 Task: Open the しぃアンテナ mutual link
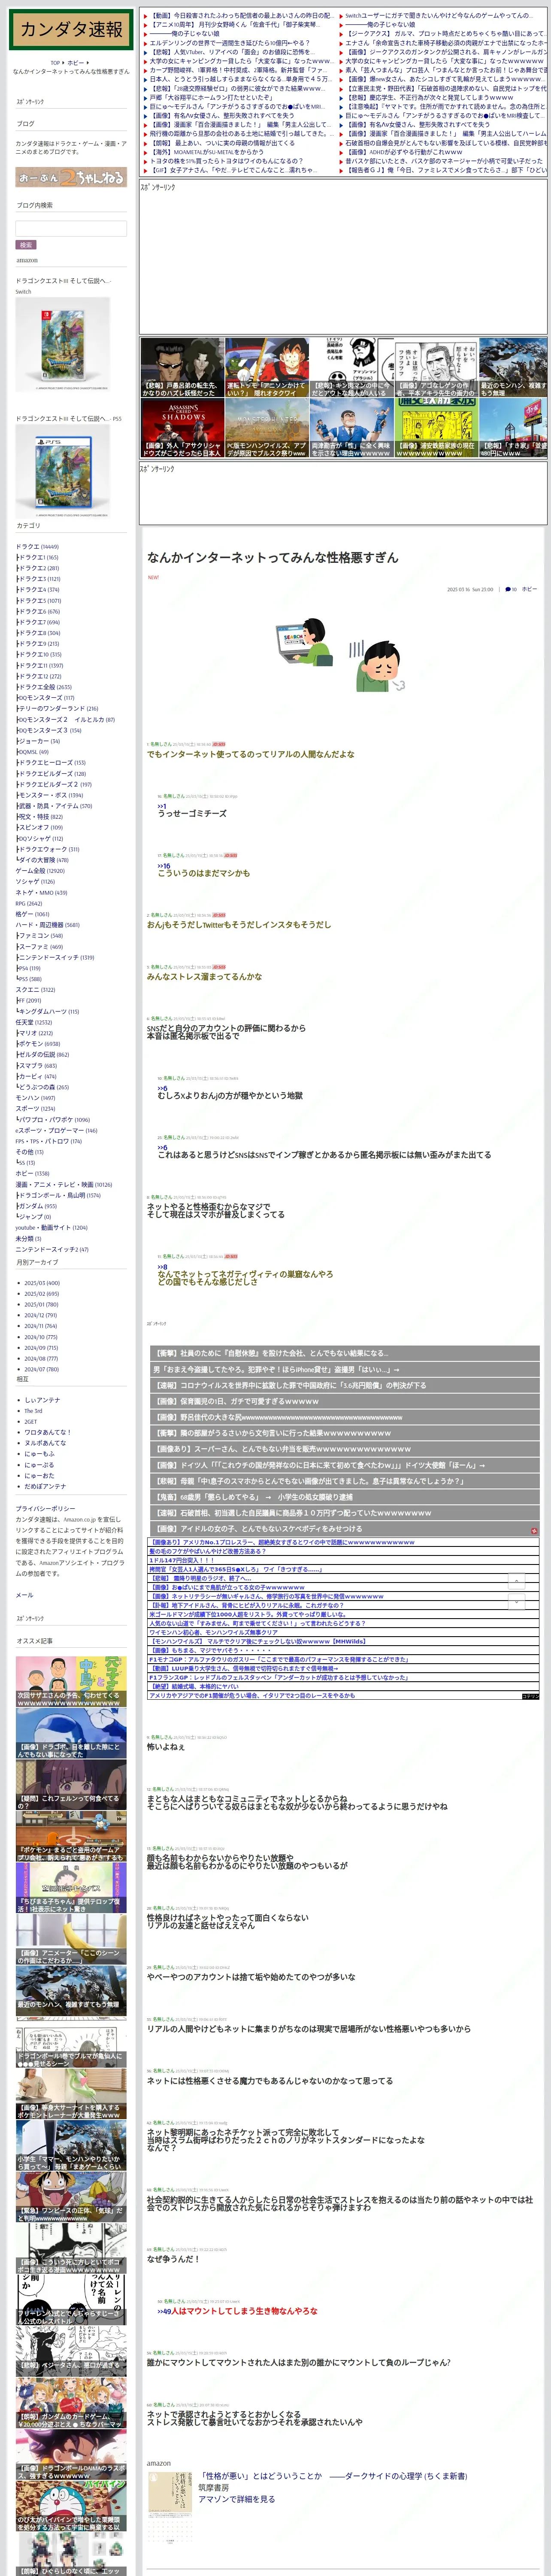pyautogui.click(x=42, y=1400)
